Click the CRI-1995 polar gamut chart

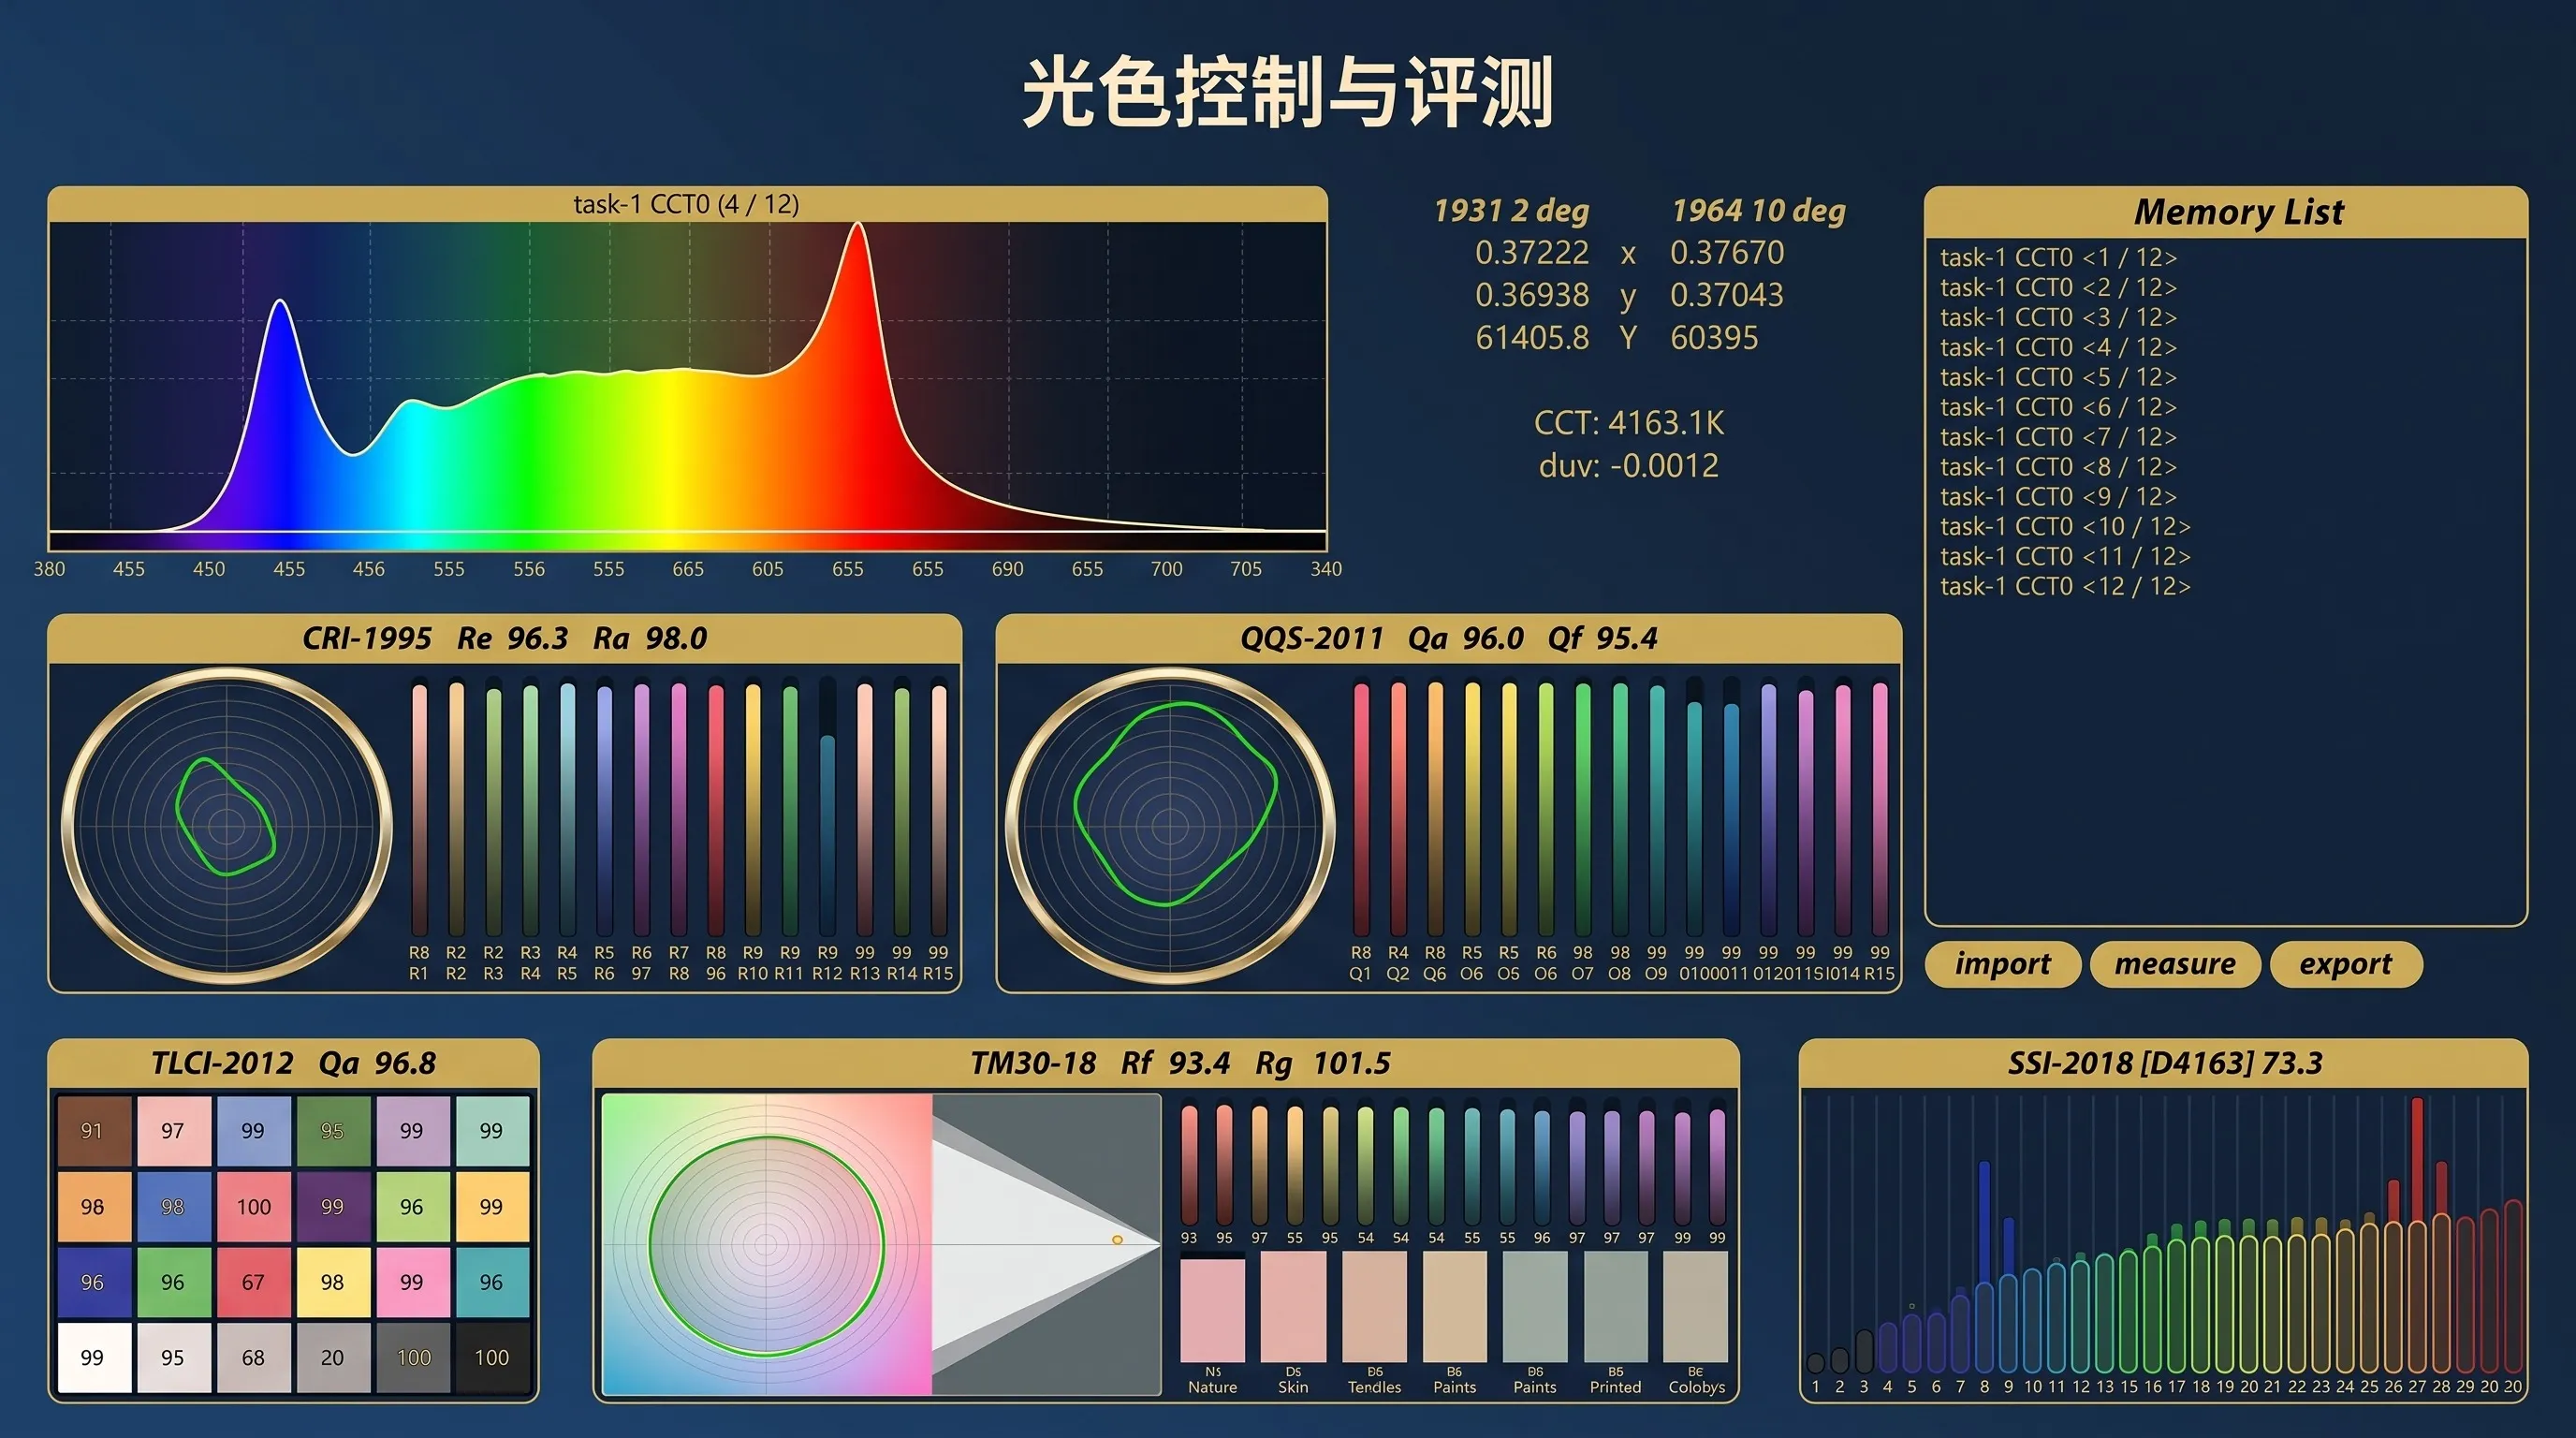(227, 825)
